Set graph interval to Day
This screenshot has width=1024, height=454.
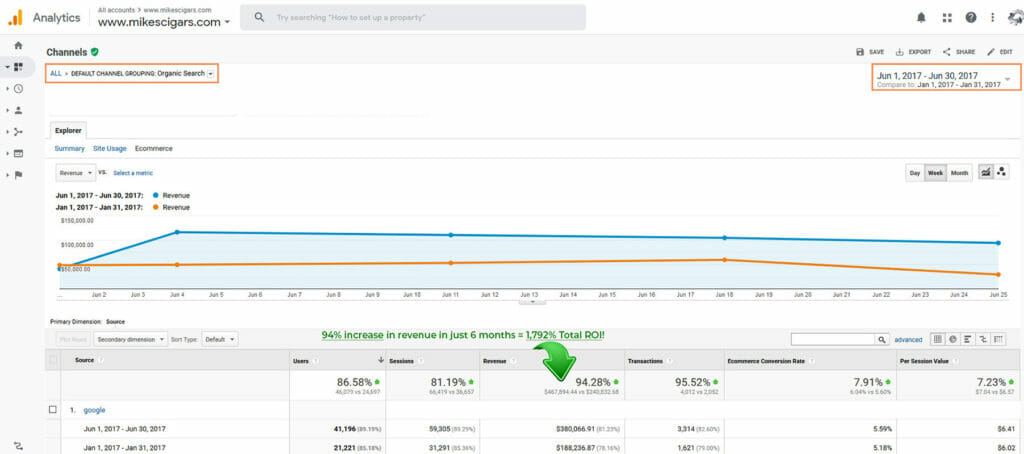[x=915, y=173]
